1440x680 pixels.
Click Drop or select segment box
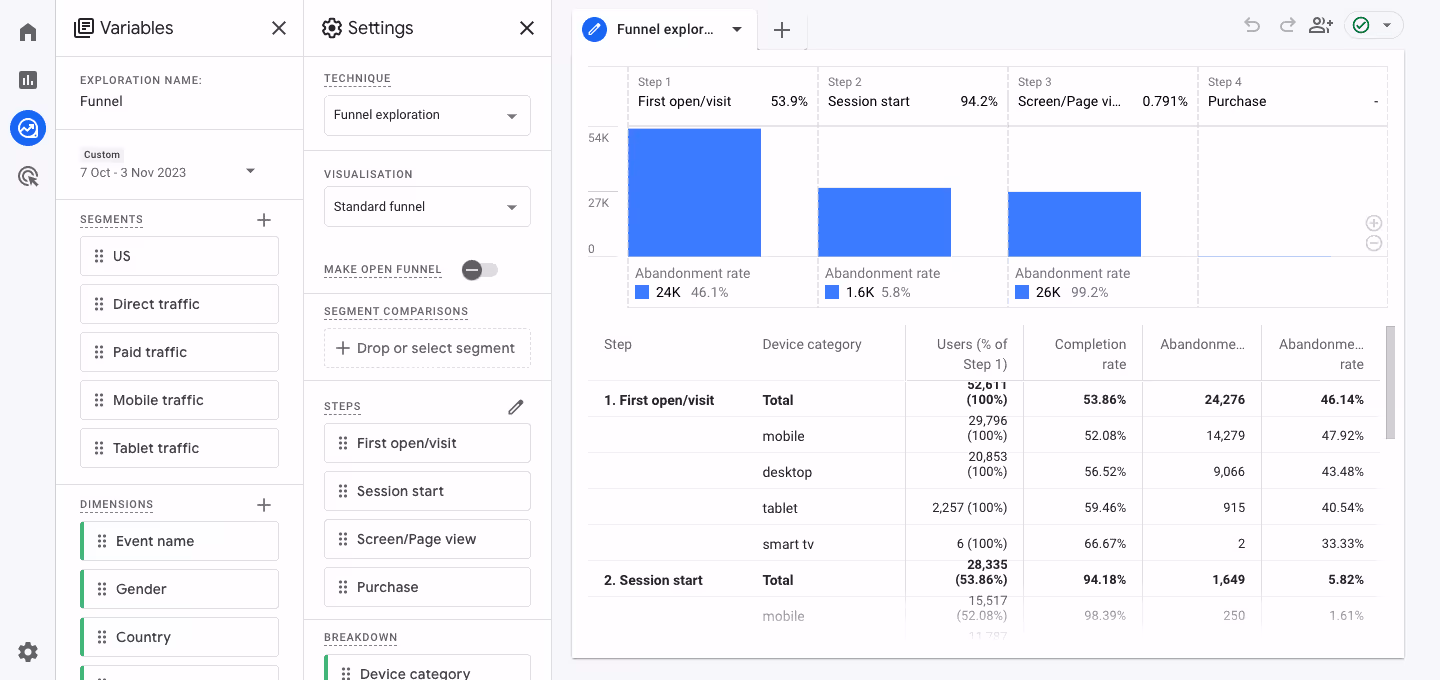tap(427, 348)
